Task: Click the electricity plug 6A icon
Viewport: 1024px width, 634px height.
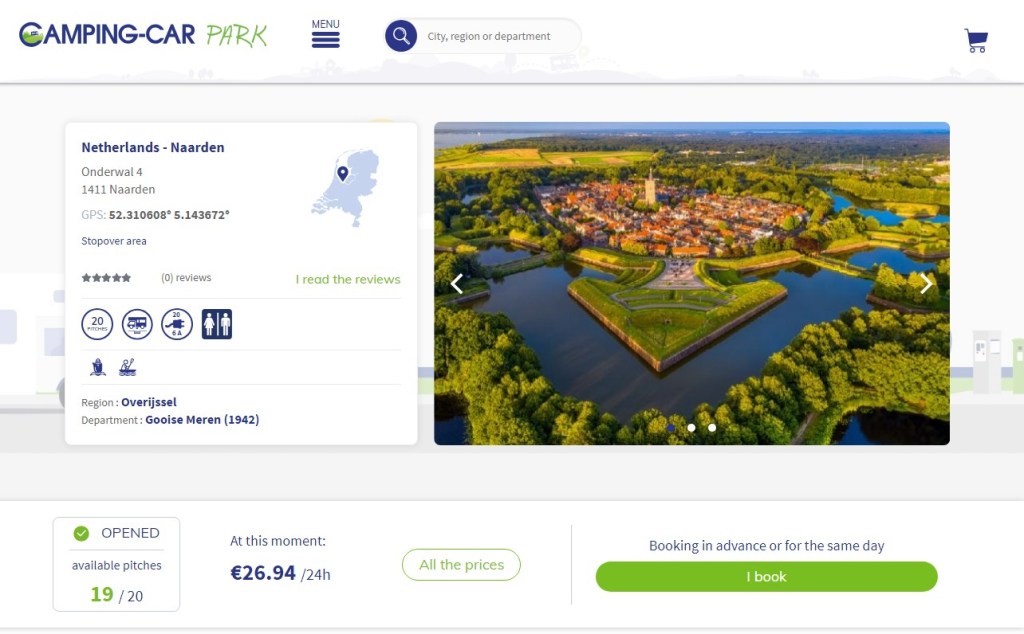Action: click(x=177, y=324)
